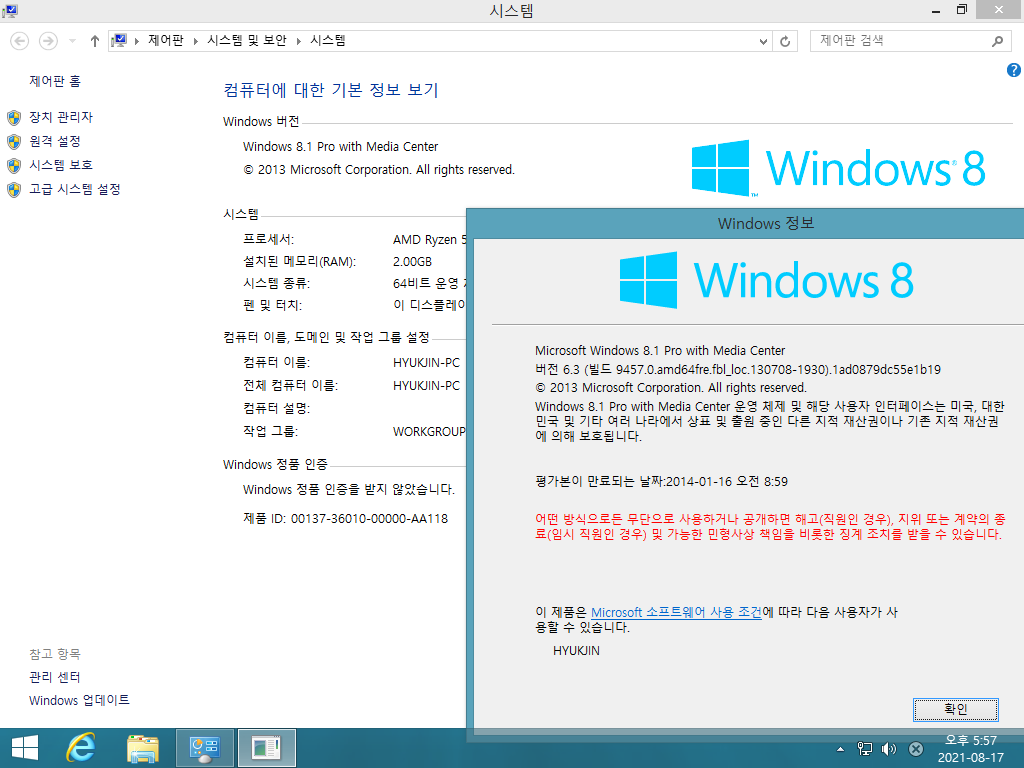
Task: Open 장치 관리자 link
Action: click(61, 117)
